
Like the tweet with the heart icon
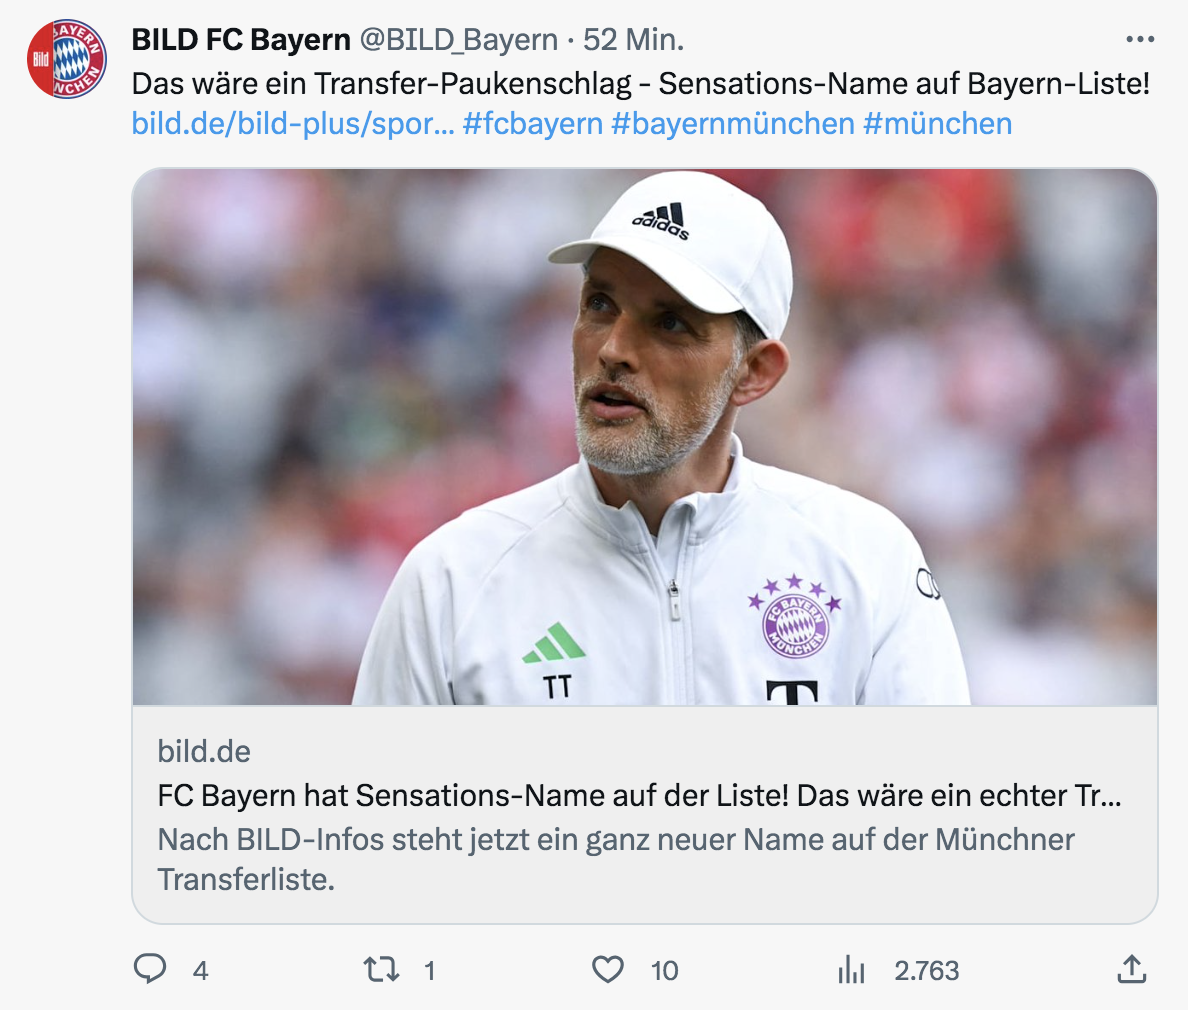608,969
